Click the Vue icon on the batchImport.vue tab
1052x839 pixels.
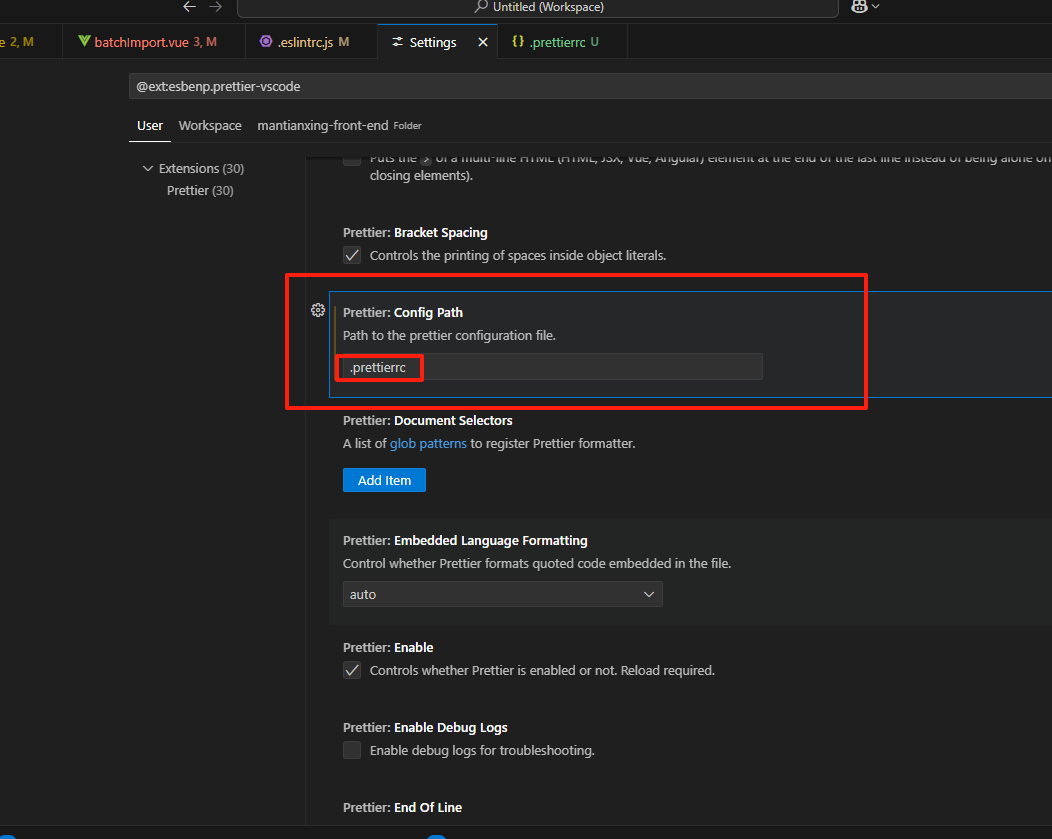point(85,41)
